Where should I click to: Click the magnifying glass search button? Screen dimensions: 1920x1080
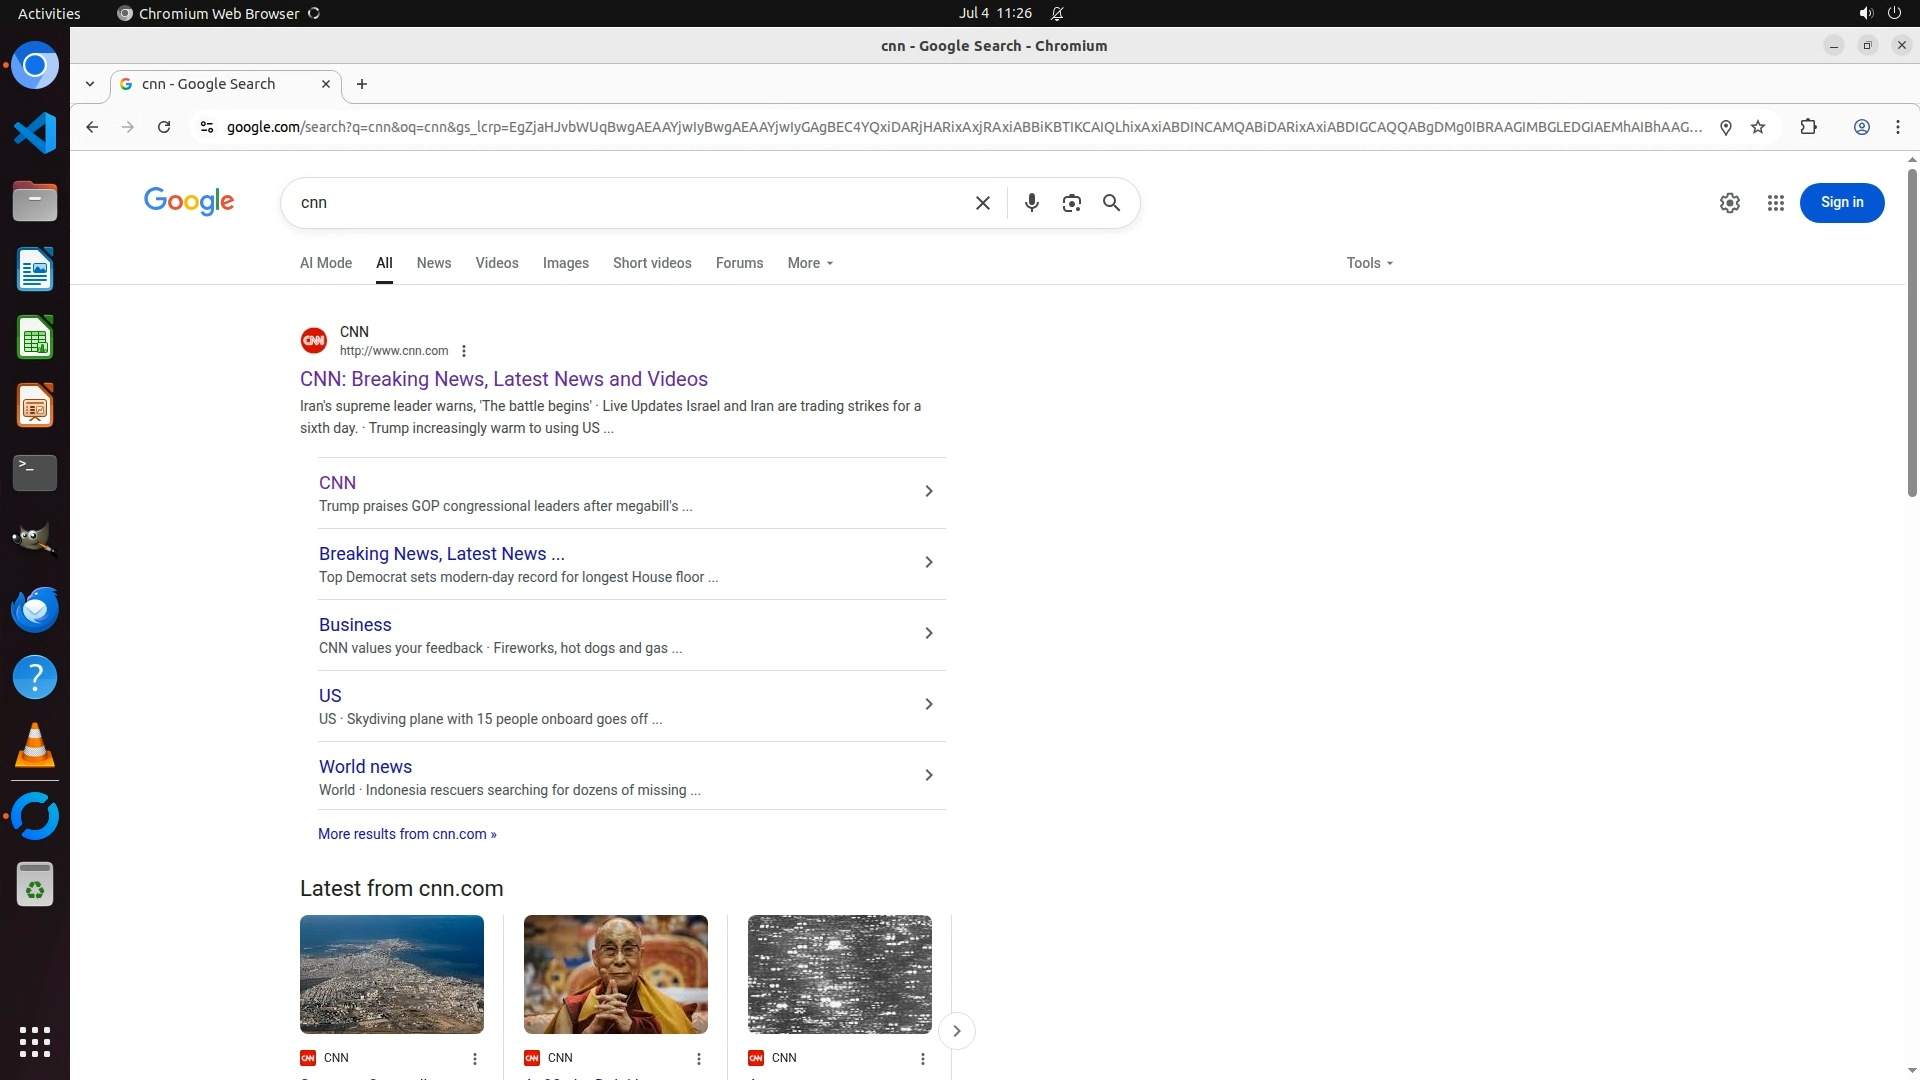[x=1111, y=203]
